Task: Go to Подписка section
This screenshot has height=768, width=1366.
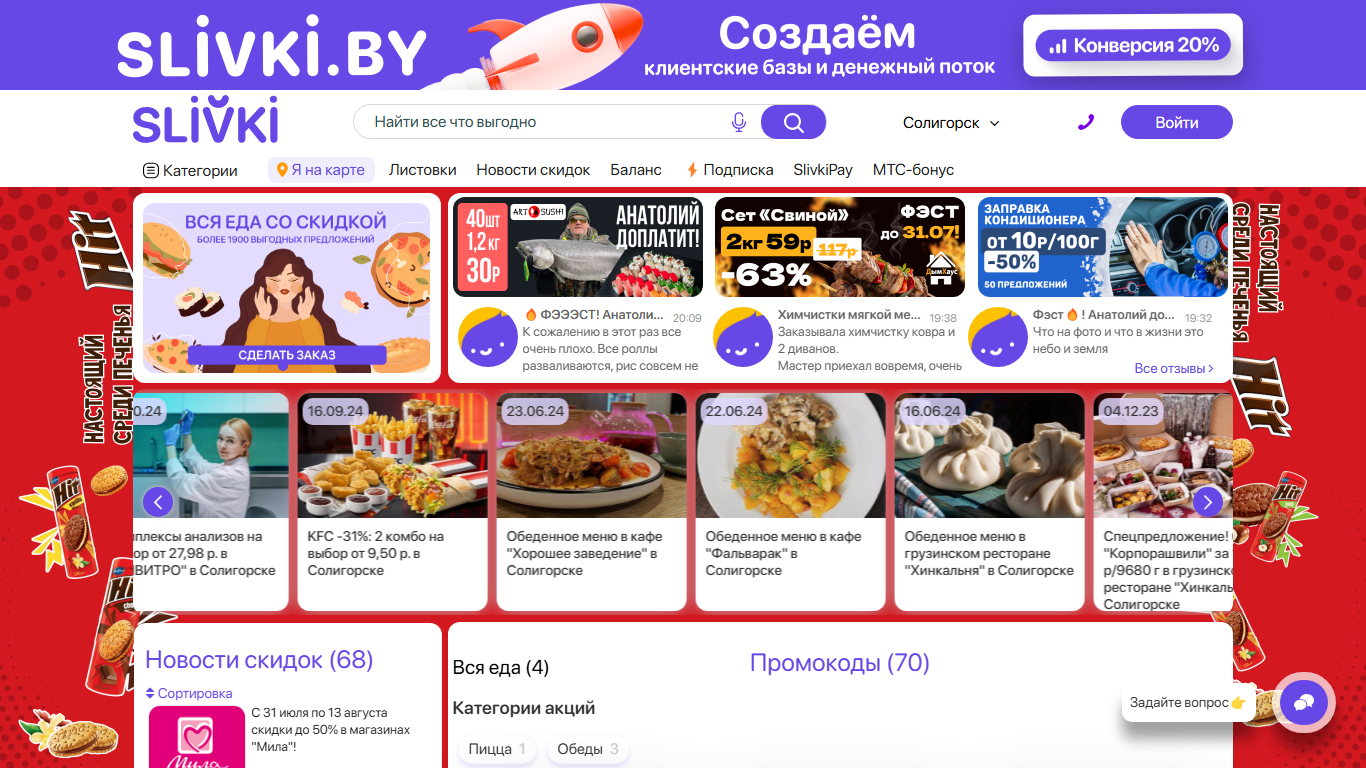Action: coord(730,170)
